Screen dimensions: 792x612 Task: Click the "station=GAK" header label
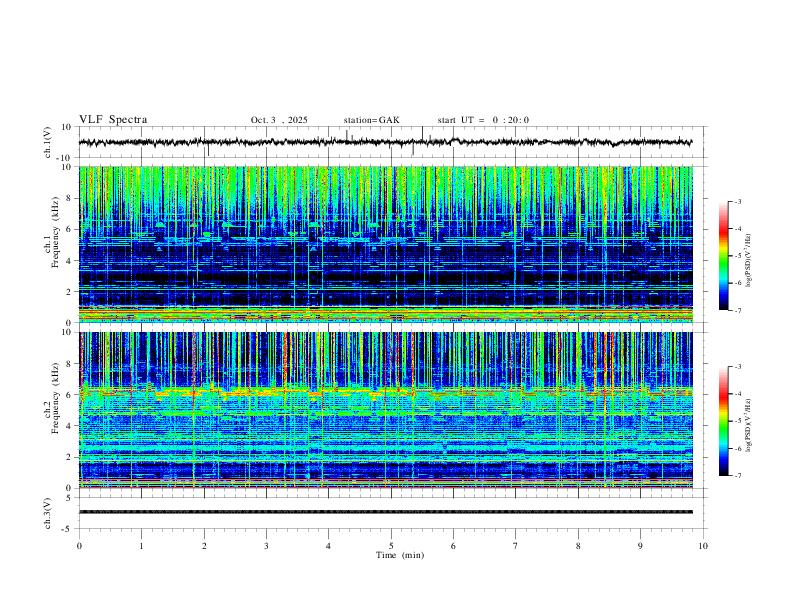coord(371,120)
